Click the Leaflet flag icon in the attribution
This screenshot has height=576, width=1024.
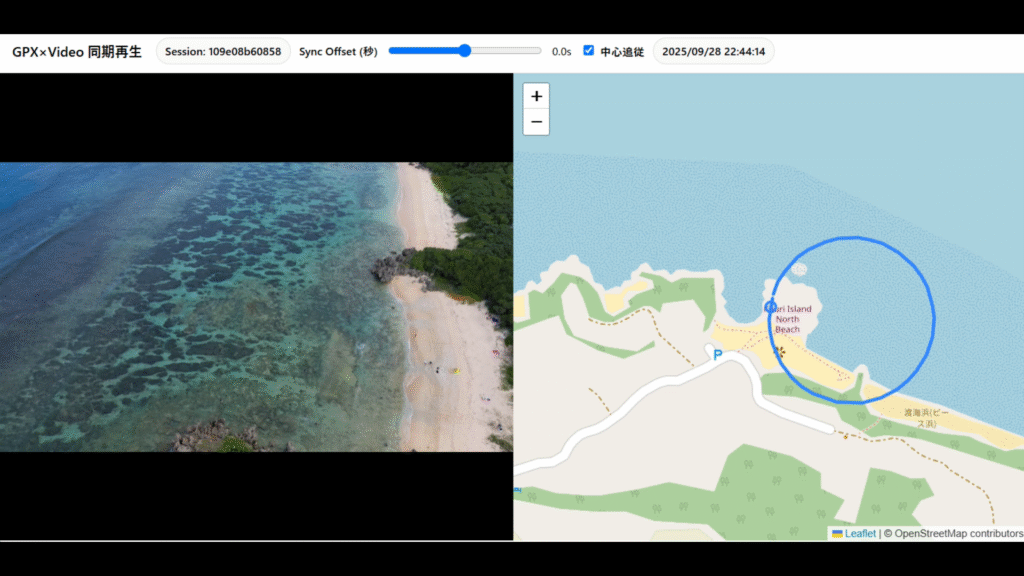(x=837, y=534)
